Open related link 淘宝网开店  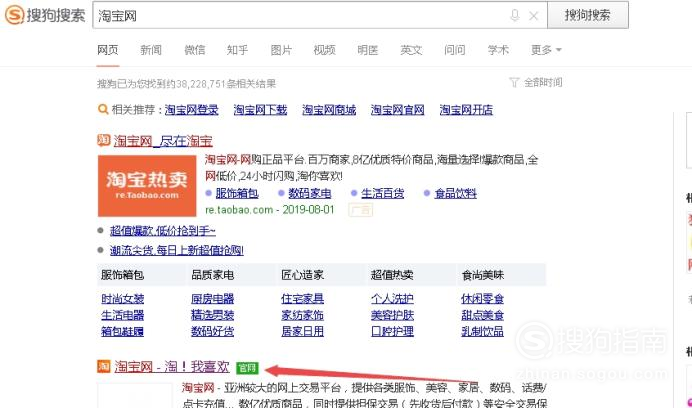point(466,110)
